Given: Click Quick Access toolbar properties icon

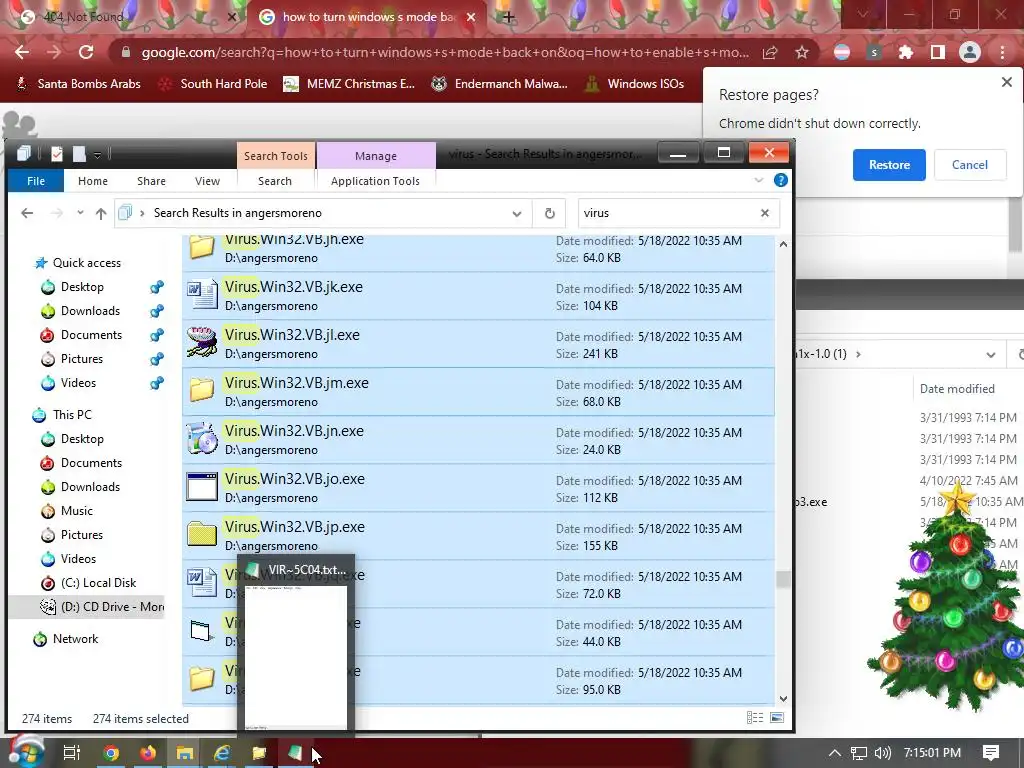Looking at the screenshot, I should coord(57,154).
